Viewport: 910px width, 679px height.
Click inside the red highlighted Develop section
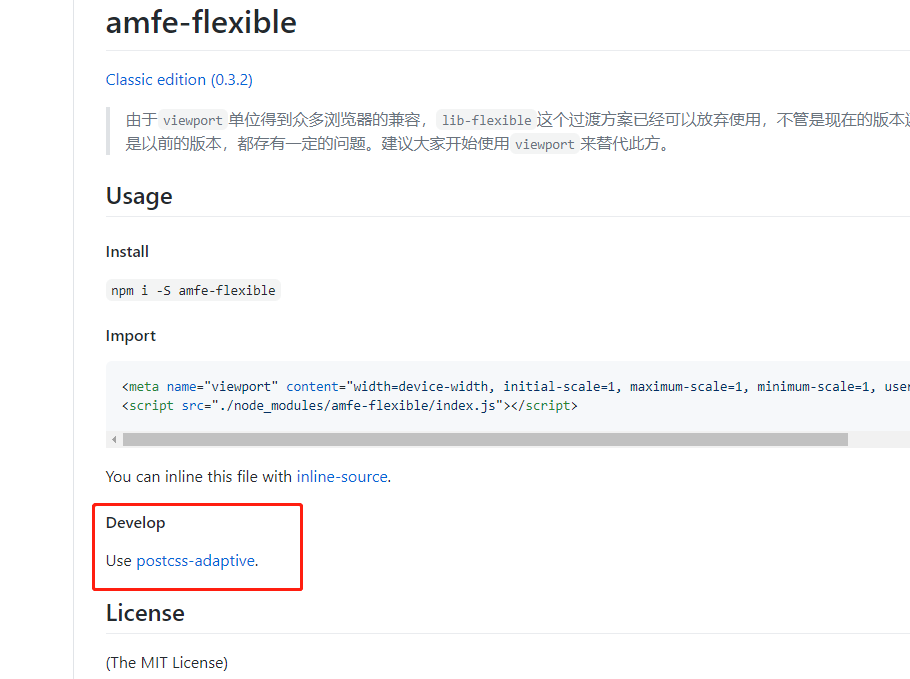pyautogui.click(x=196, y=547)
